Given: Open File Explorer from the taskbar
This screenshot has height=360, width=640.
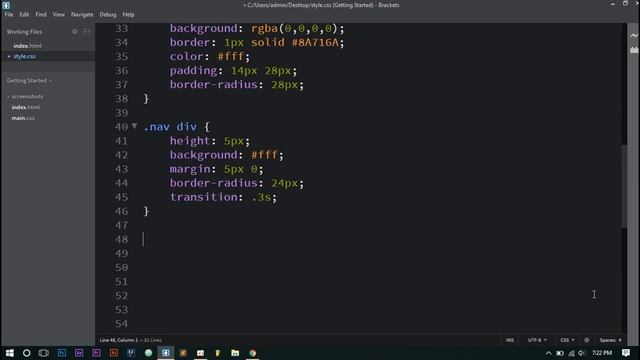Looking at the screenshot, I should [235, 353].
